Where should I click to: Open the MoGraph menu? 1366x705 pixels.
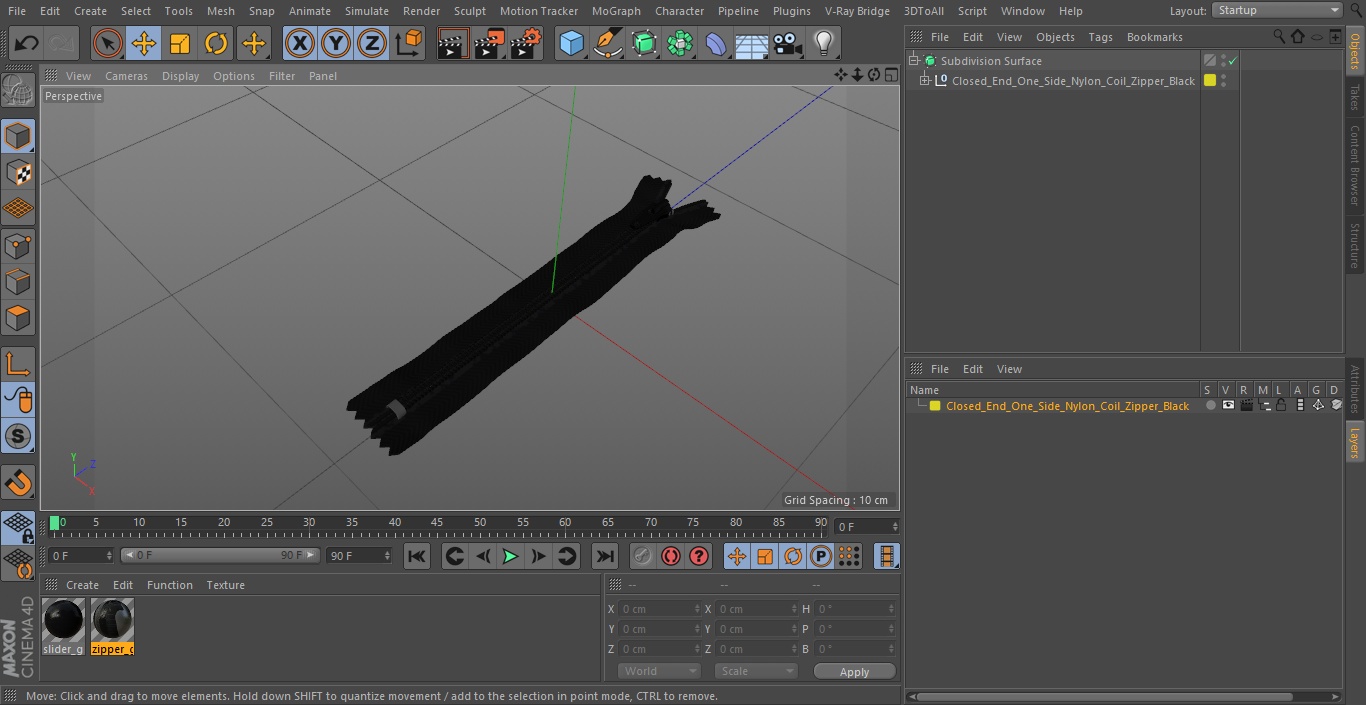pos(616,11)
